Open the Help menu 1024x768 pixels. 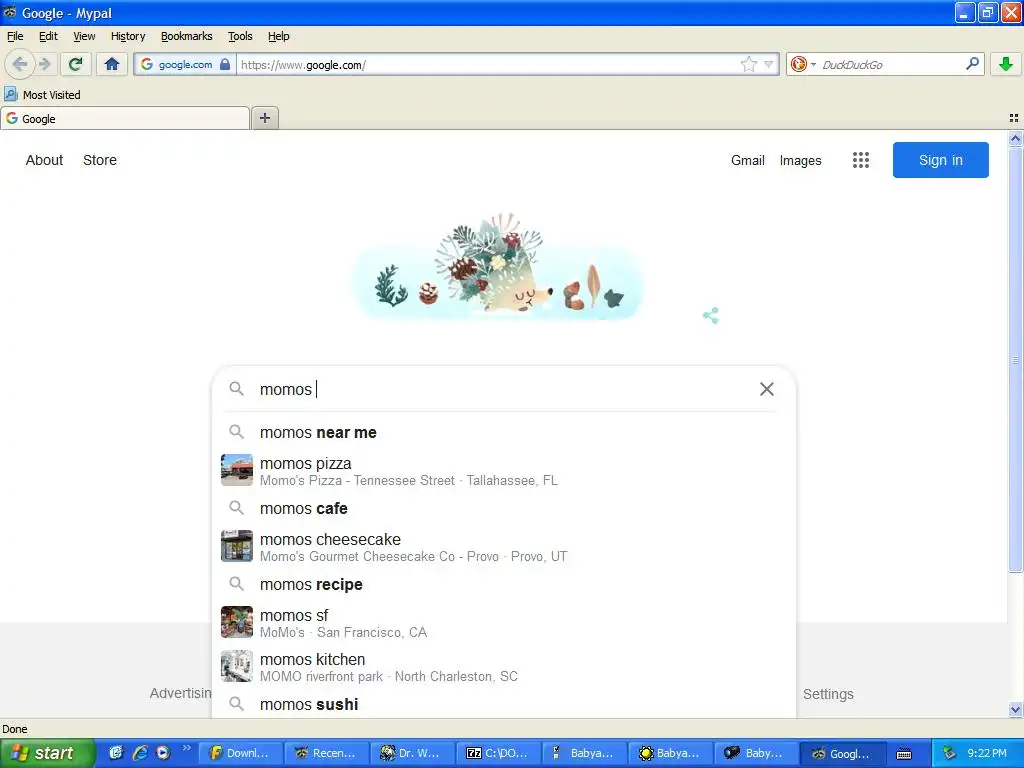tap(278, 36)
